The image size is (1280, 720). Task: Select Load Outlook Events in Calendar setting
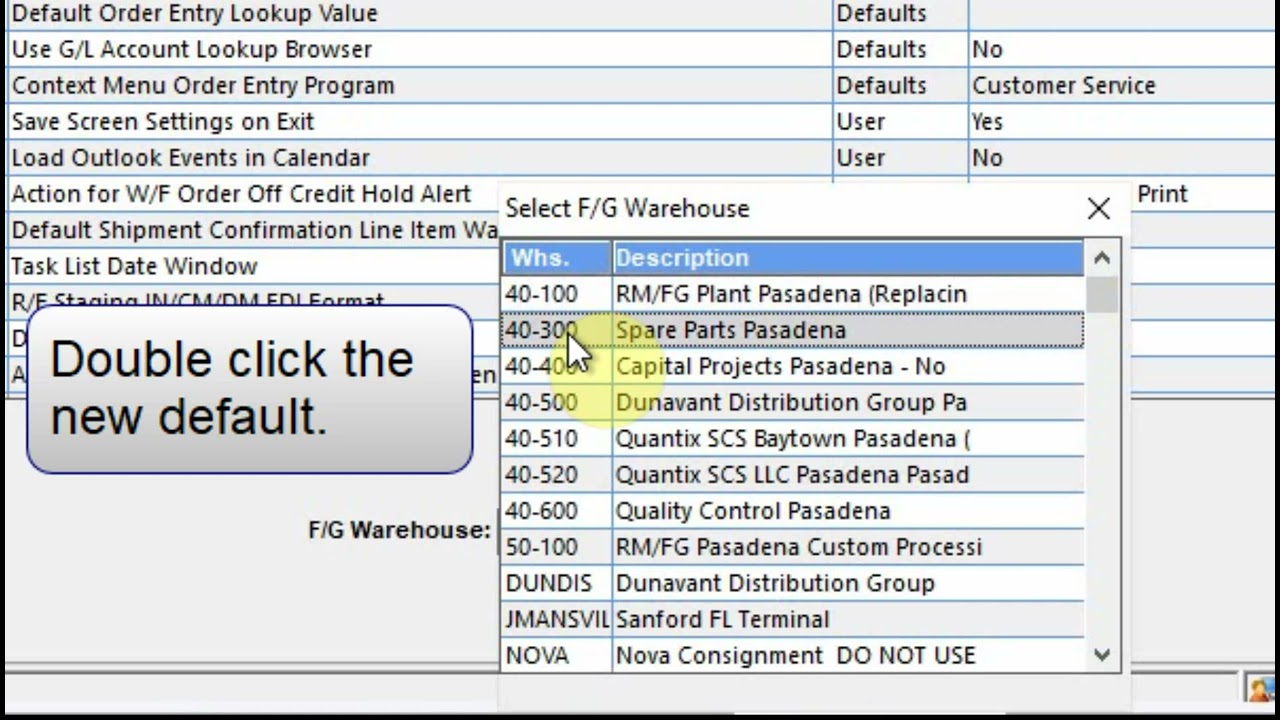[x=190, y=158]
